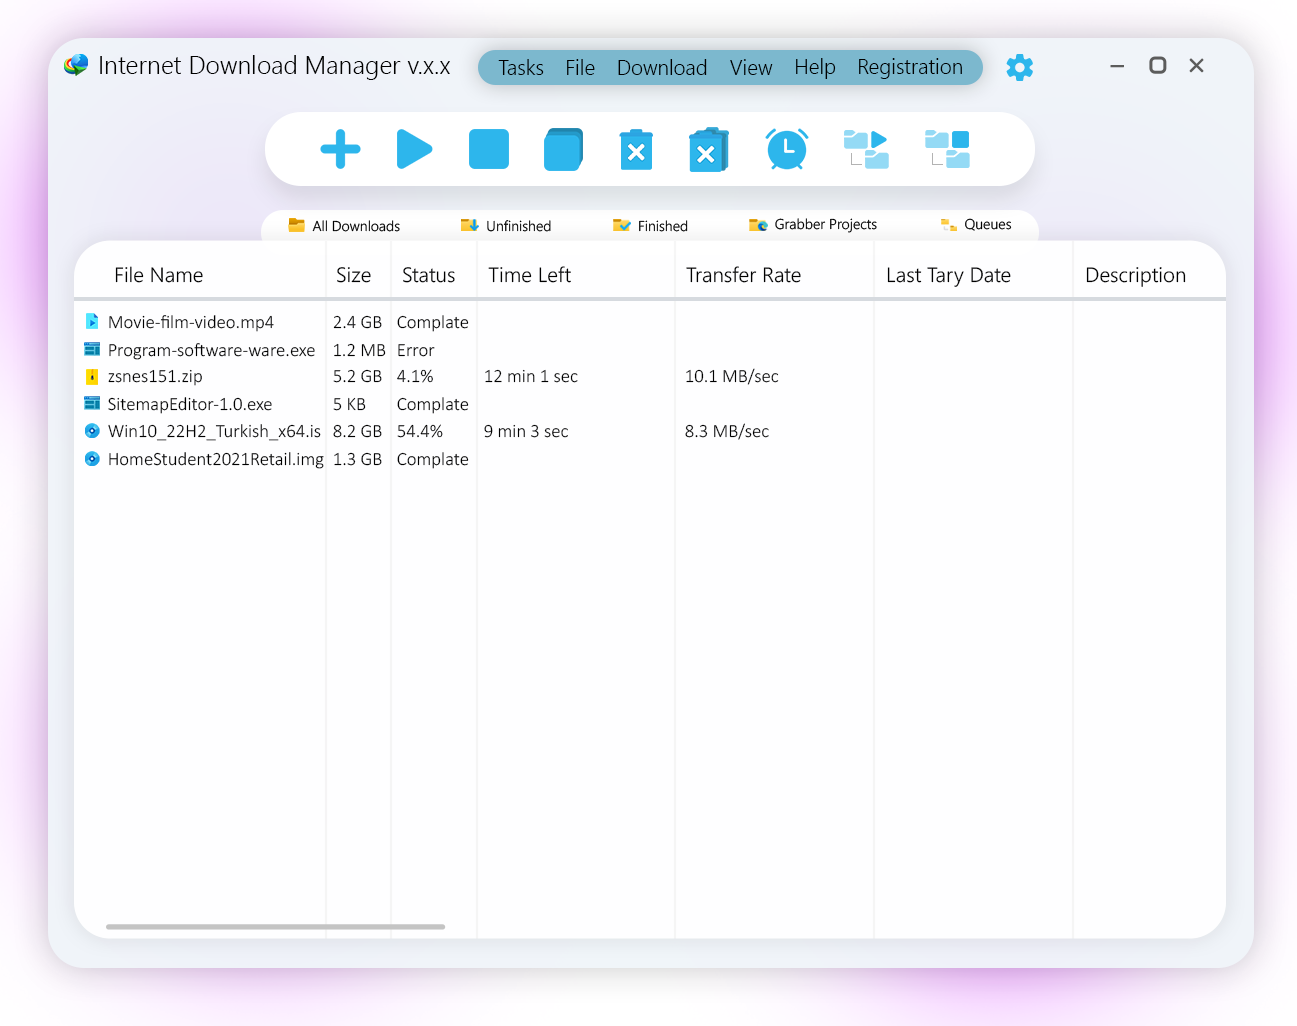Click the 54.4% progress status
Viewport: 1297px width, 1026px height.
(x=420, y=431)
